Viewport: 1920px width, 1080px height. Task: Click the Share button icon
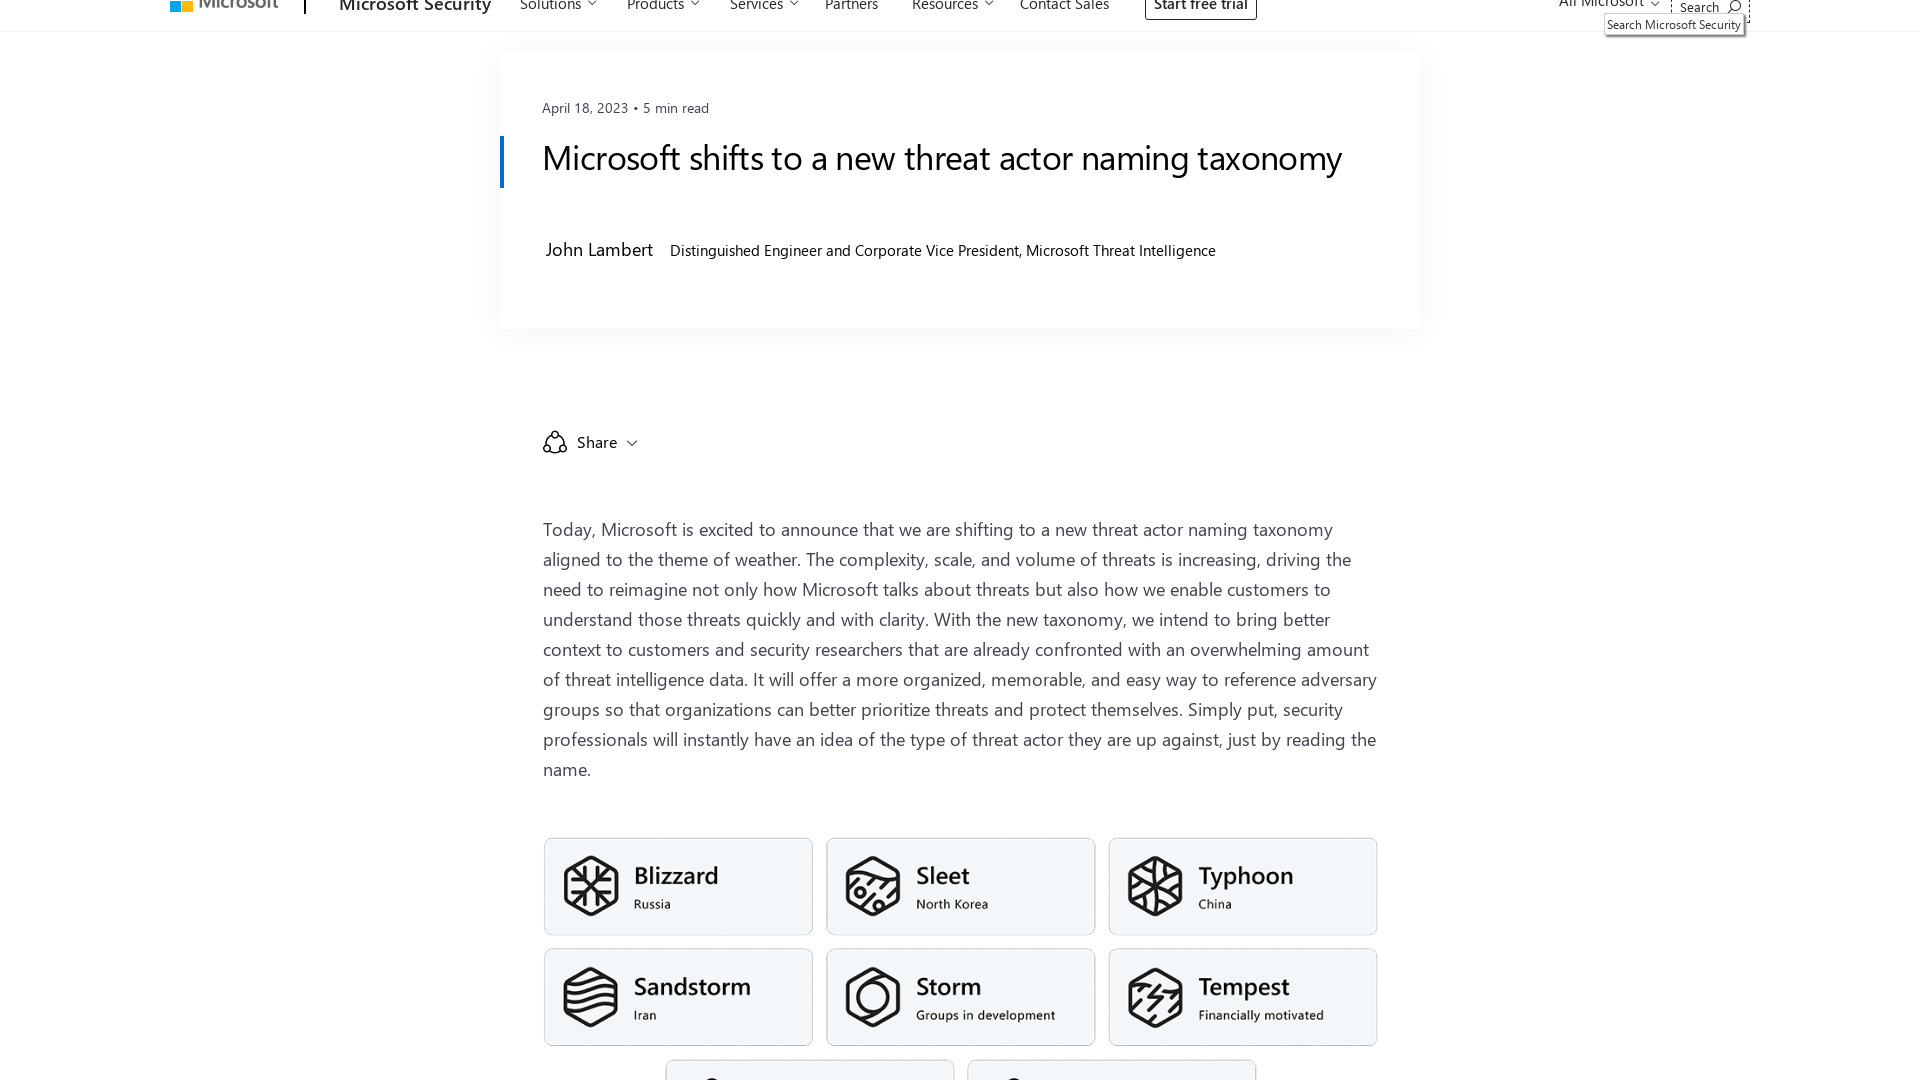(555, 442)
